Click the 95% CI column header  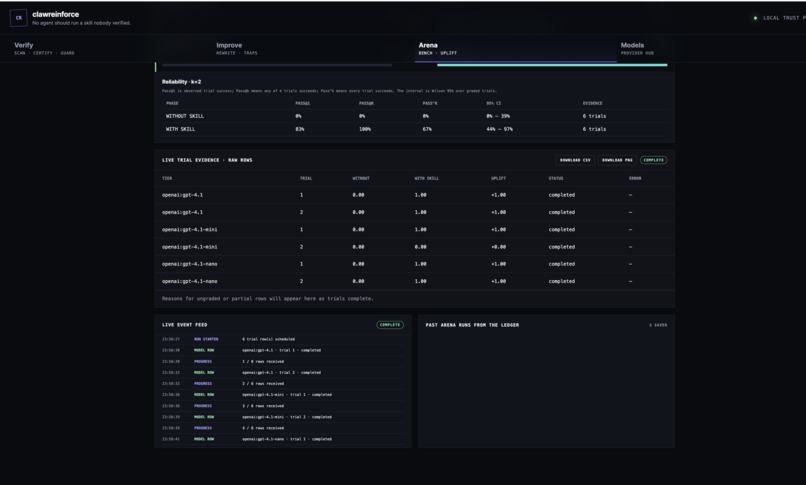click(493, 103)
